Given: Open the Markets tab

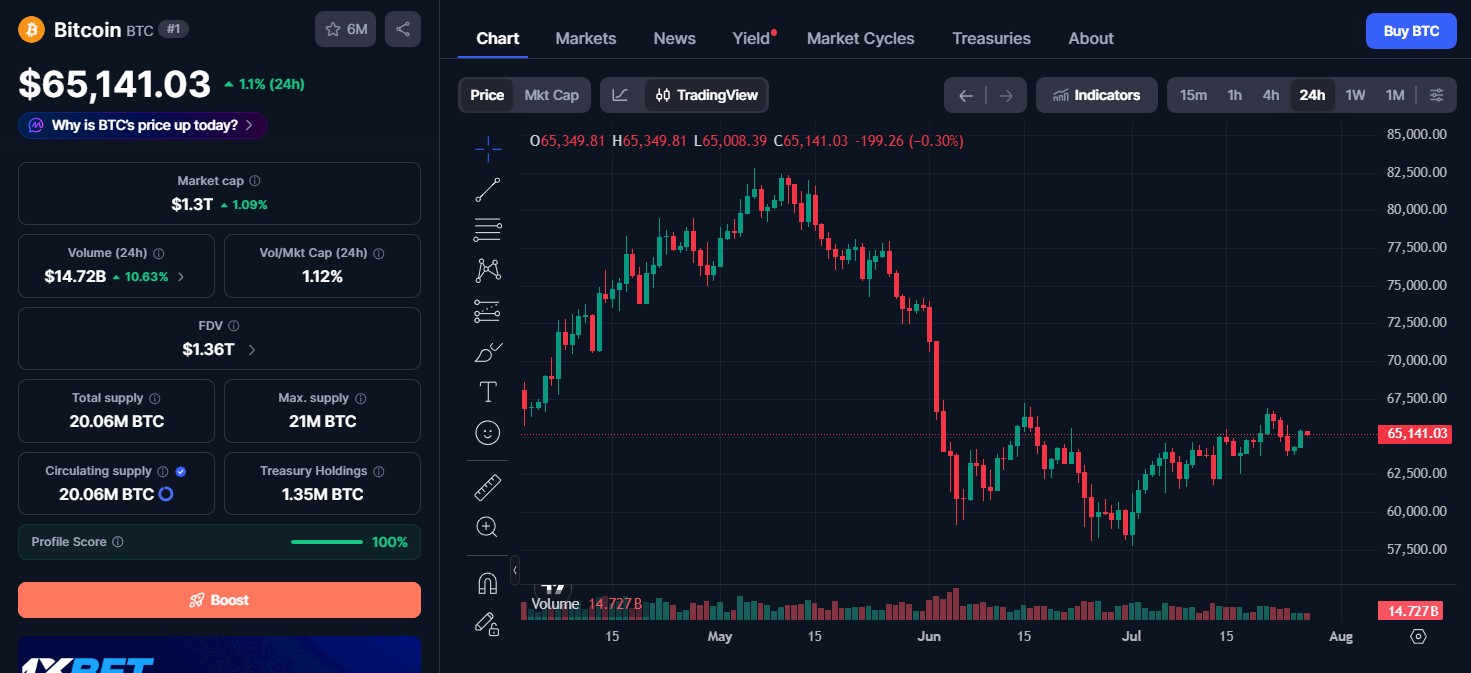Looking at the screenshot, I should (x=586, y=38).
